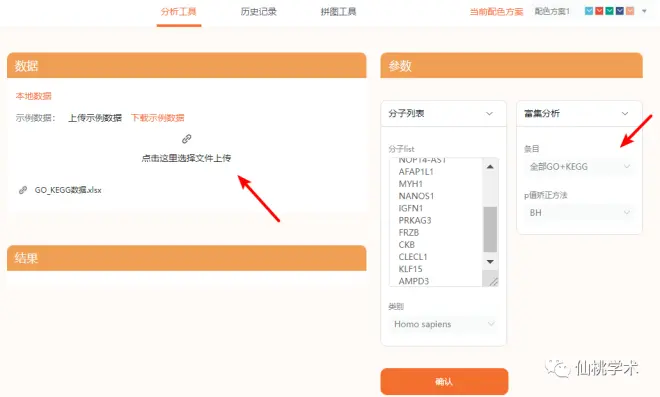Click the molecule list scrollbar thumb
The height and width of the screenshot is (397, 660).
[490, 229]
